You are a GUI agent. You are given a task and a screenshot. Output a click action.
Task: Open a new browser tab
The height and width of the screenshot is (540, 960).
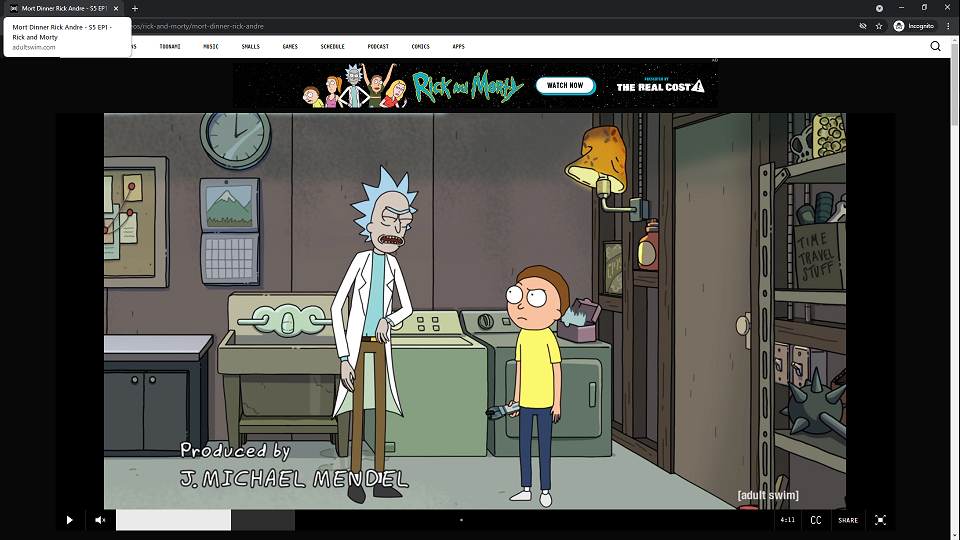[135, 8]
